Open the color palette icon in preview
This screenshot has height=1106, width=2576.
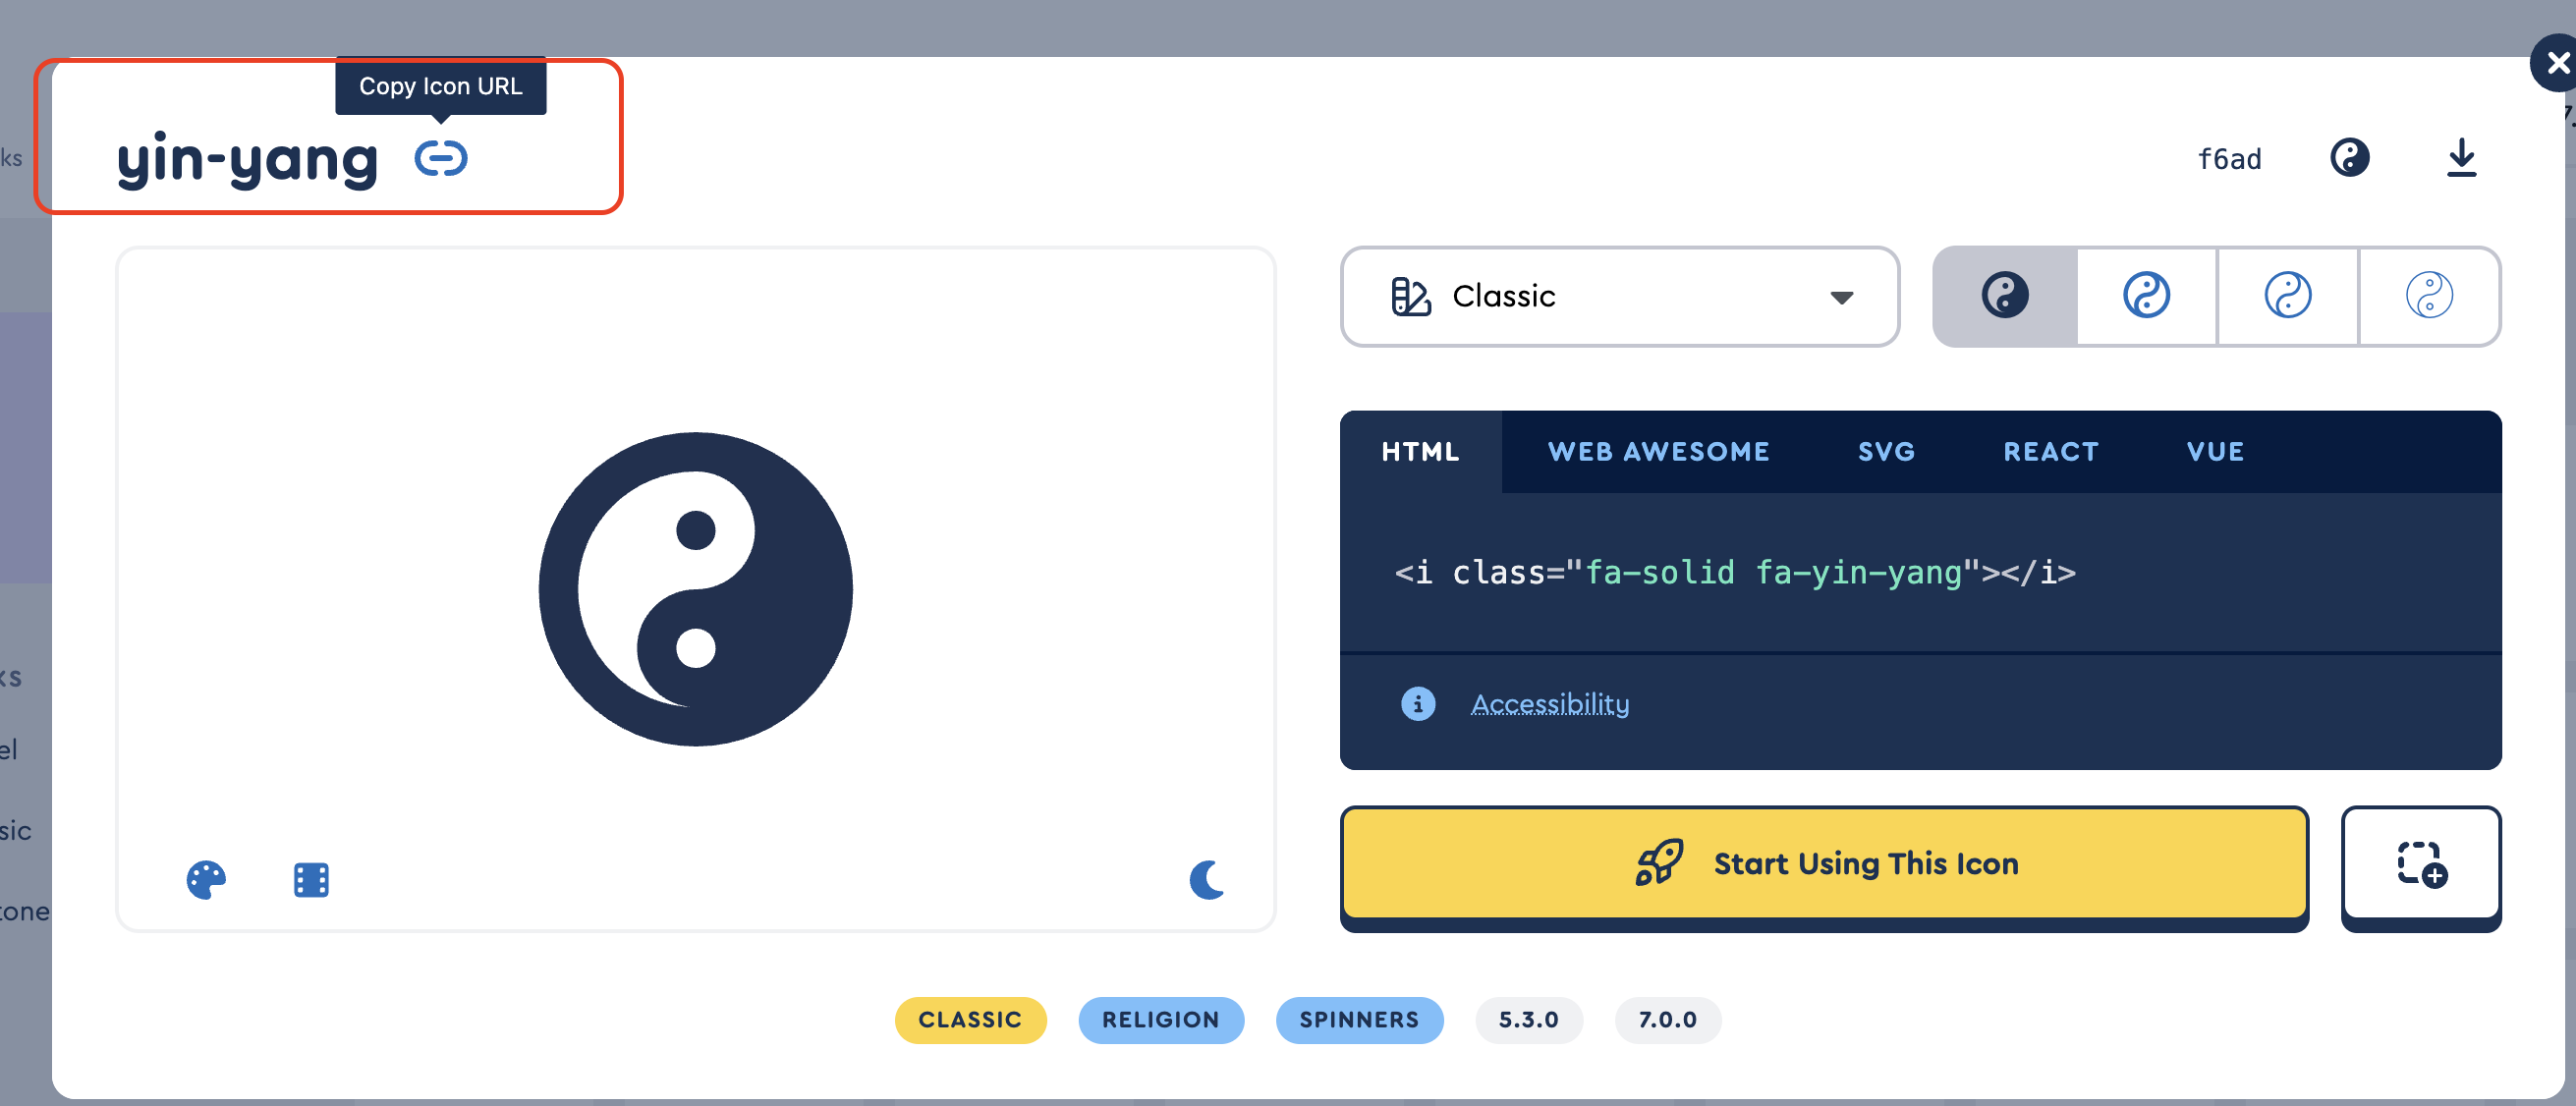[x=206, y=880]
